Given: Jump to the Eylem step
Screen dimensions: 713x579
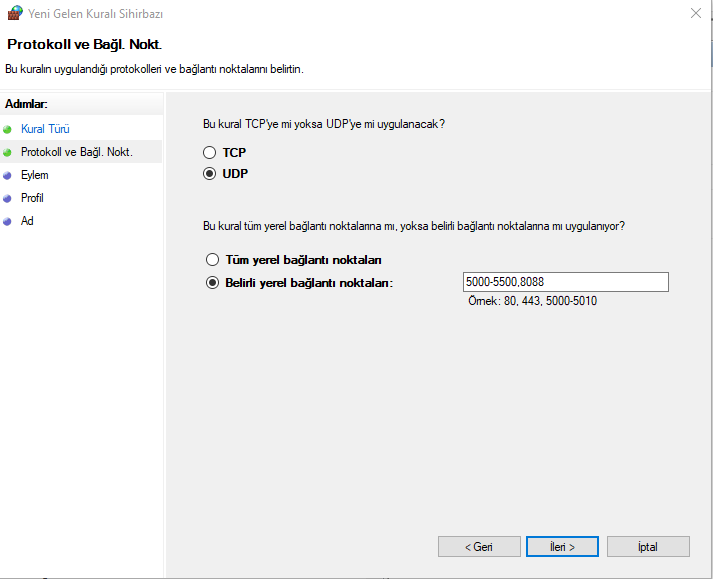Looking at the screenshot, I should (35, 175).
